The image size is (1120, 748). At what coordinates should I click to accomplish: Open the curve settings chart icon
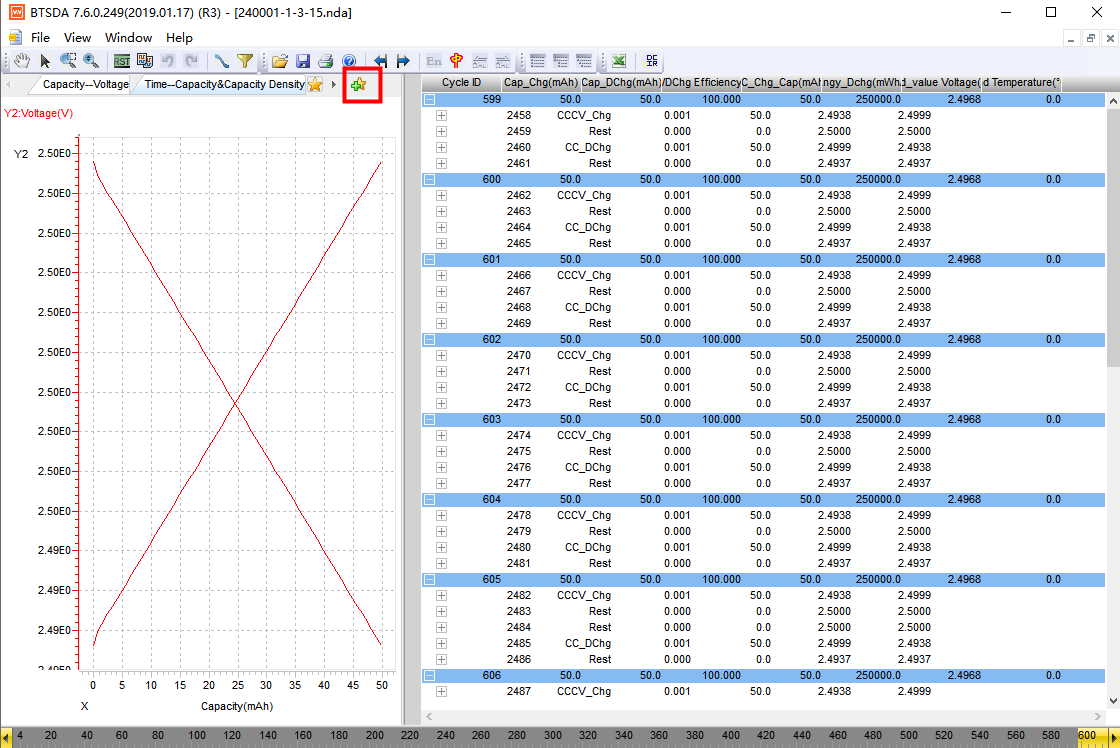145,61
